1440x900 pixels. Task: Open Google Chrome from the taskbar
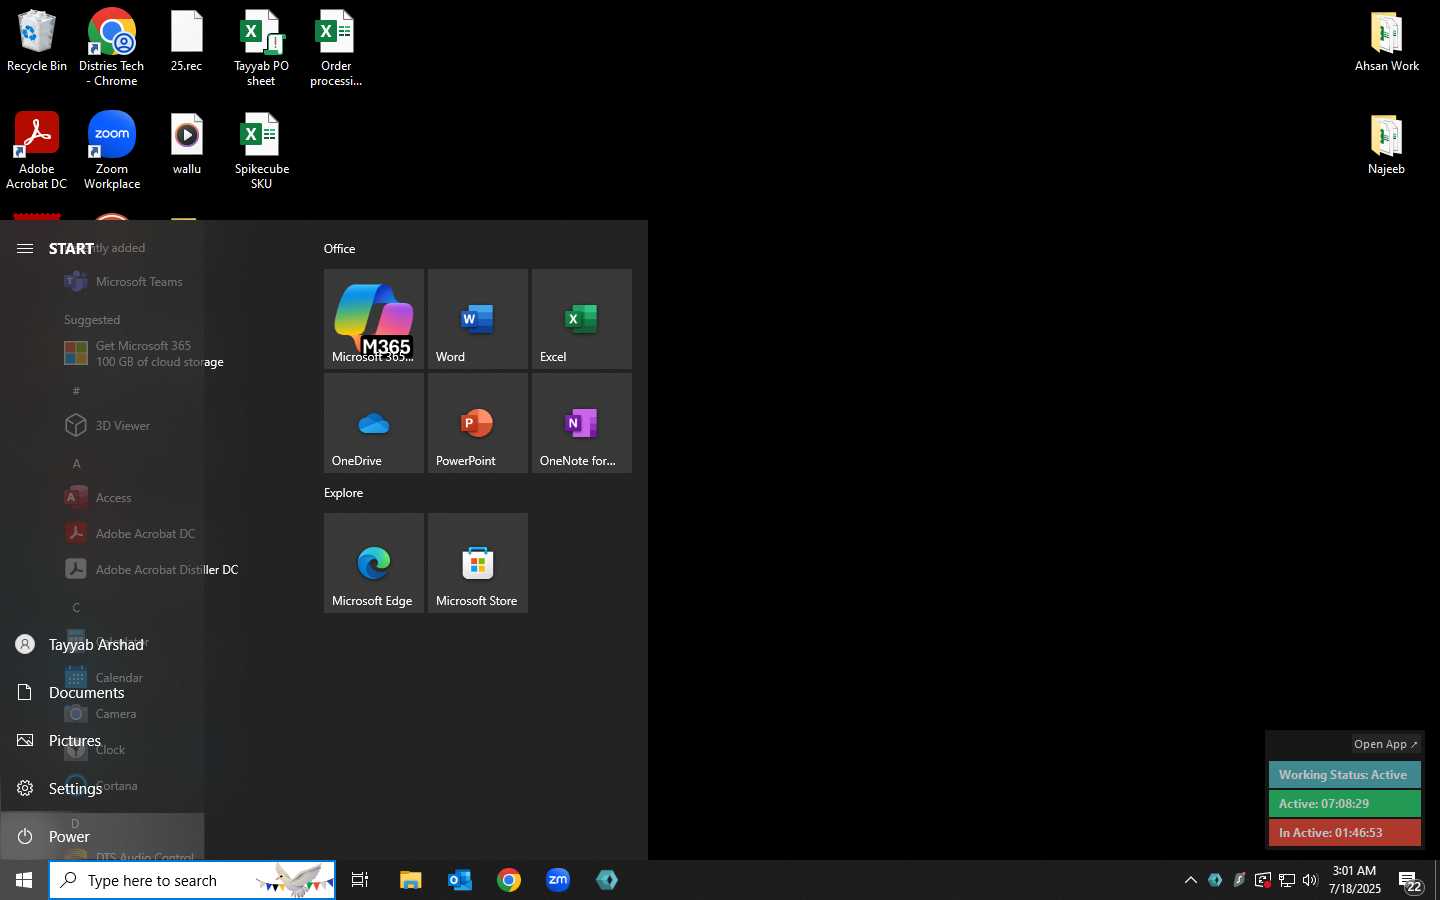click(x=509, y=880)
